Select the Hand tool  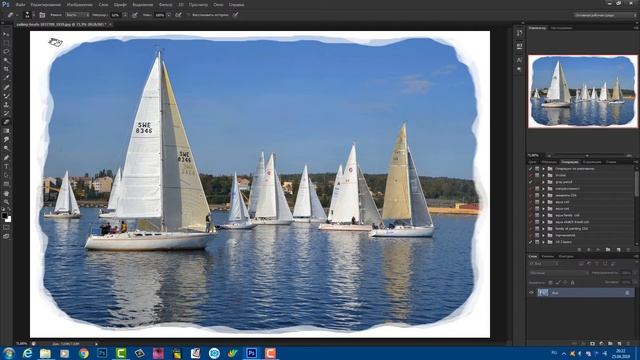6,193
